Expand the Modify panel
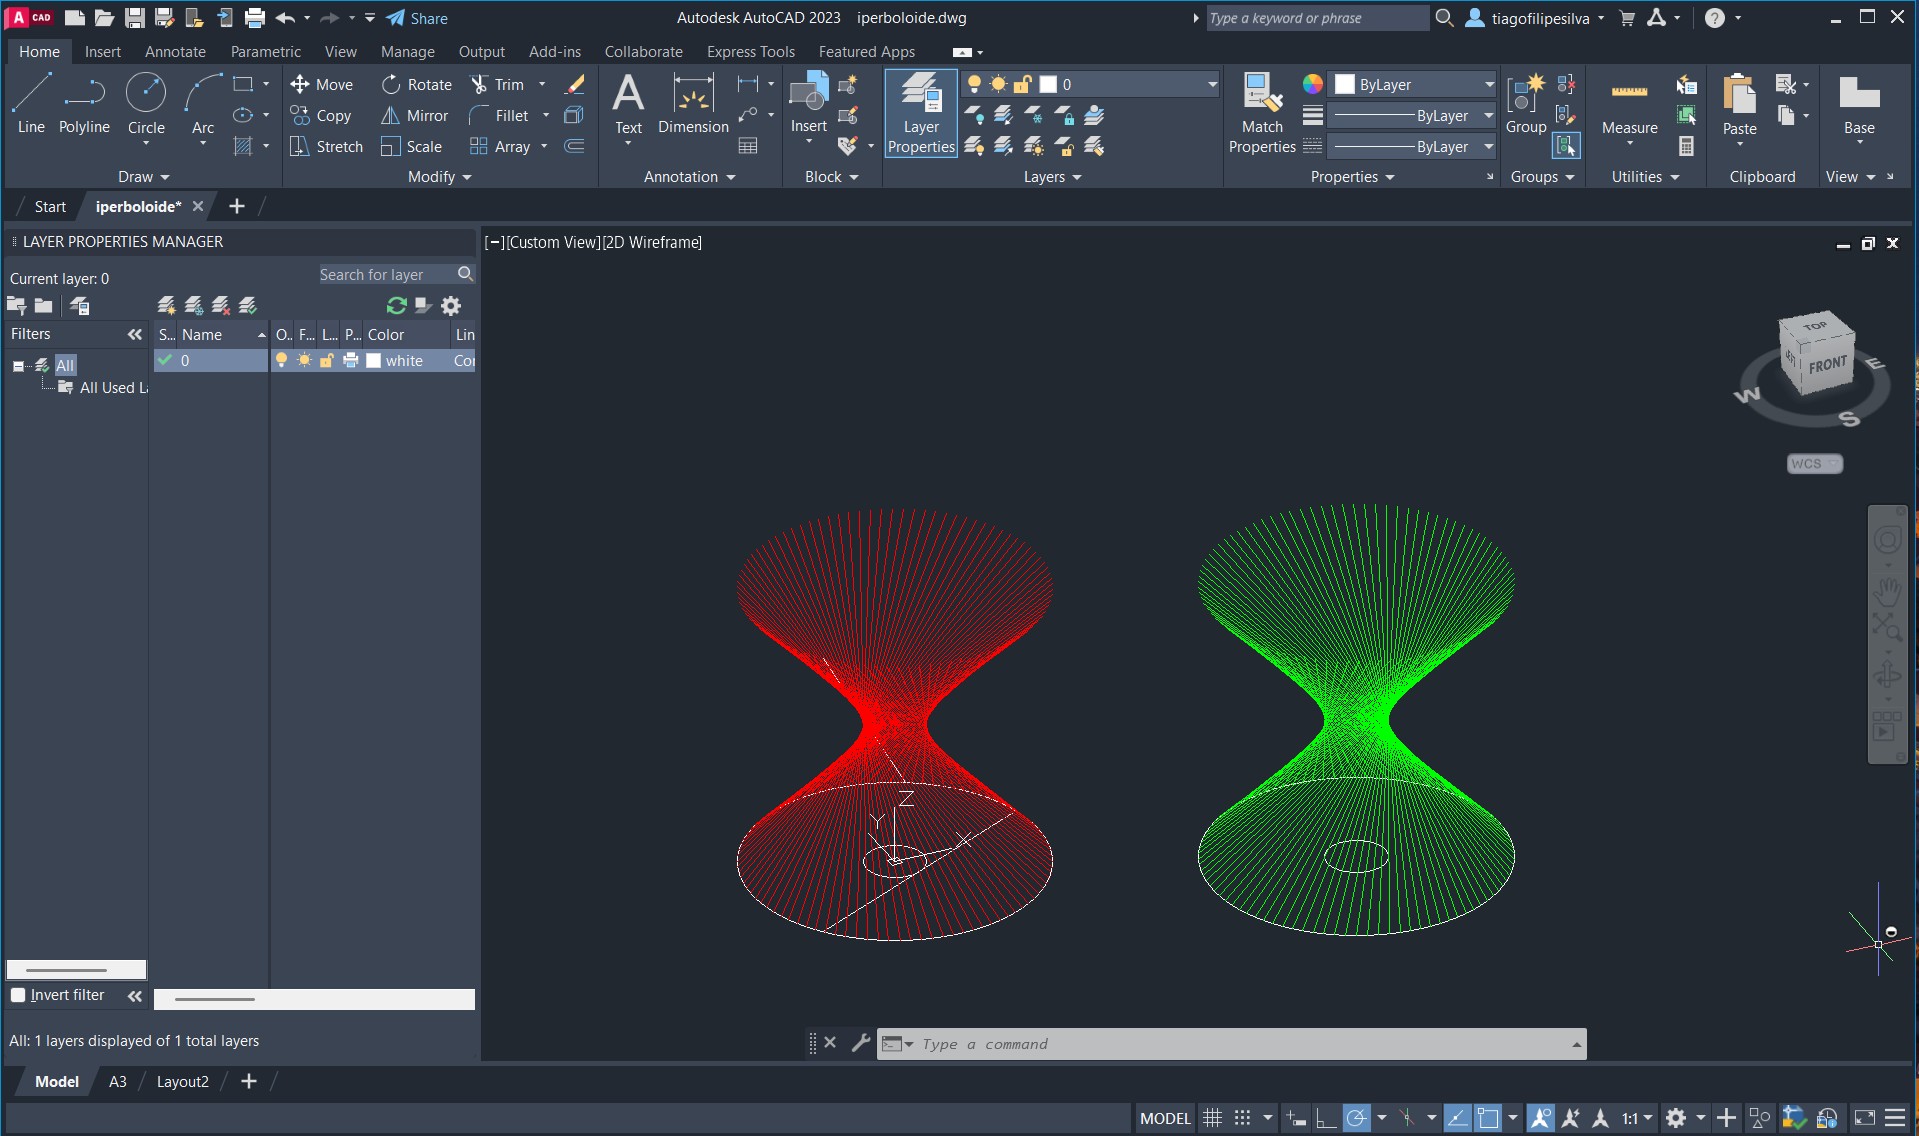Screen dimensions: 1919x1136 439,177
